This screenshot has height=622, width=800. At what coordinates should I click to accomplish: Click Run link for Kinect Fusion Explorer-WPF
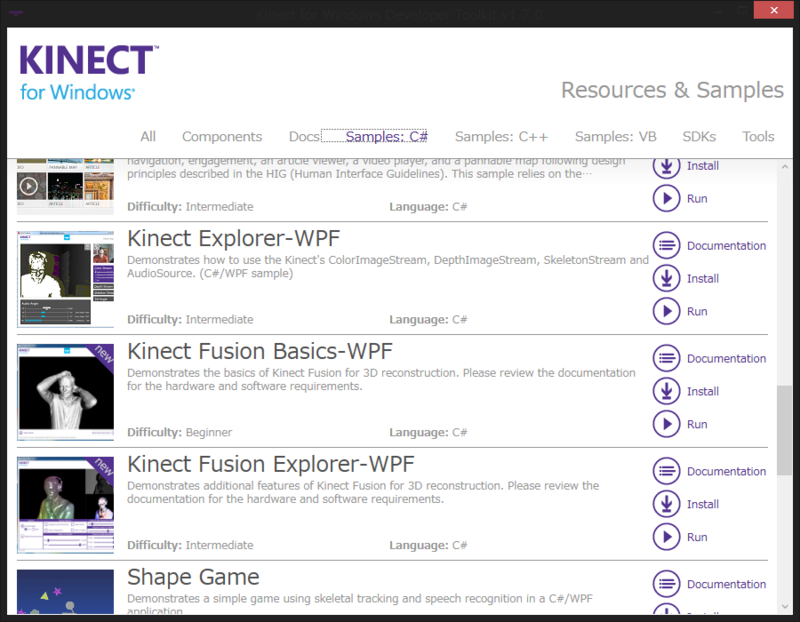[x=697, y=537]
